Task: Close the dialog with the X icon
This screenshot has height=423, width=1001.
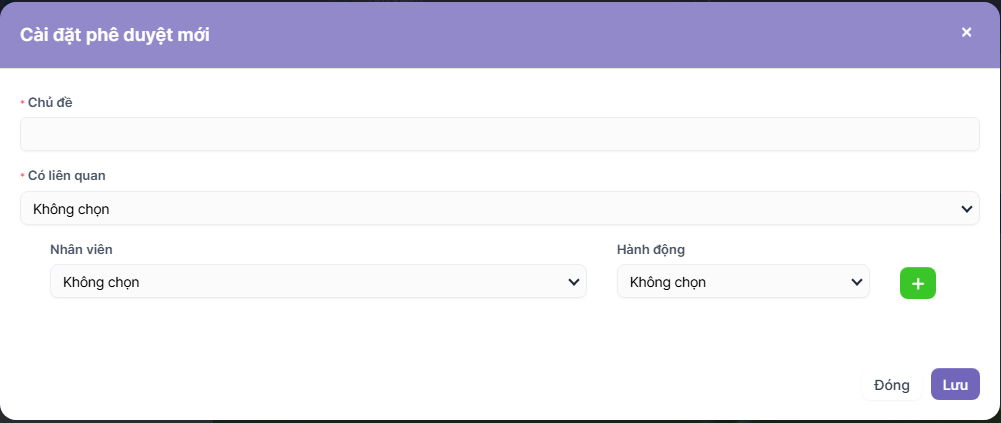Action: coord(966,32)
